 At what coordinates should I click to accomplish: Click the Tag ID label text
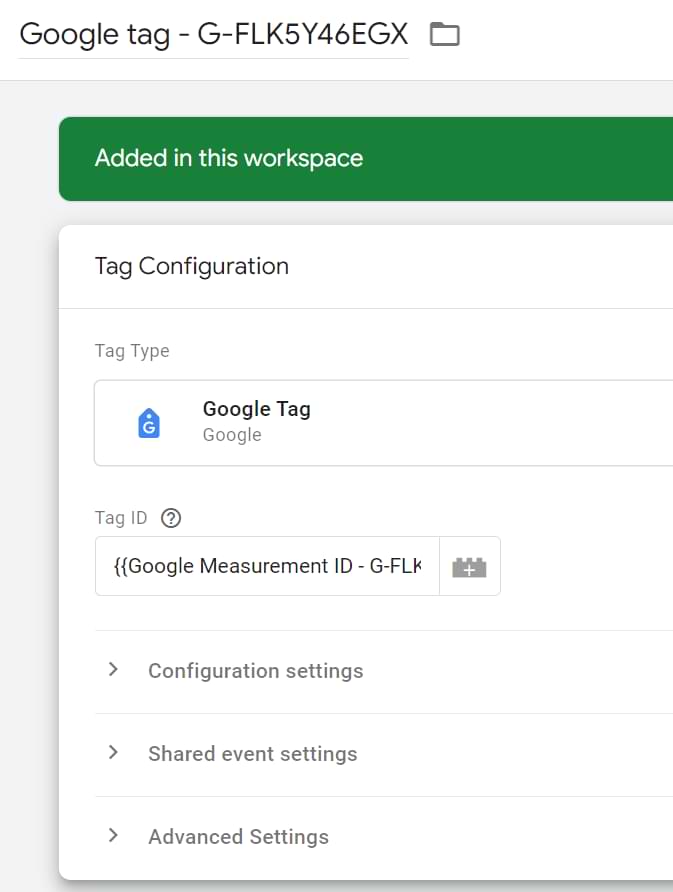(x=121, y=518)
